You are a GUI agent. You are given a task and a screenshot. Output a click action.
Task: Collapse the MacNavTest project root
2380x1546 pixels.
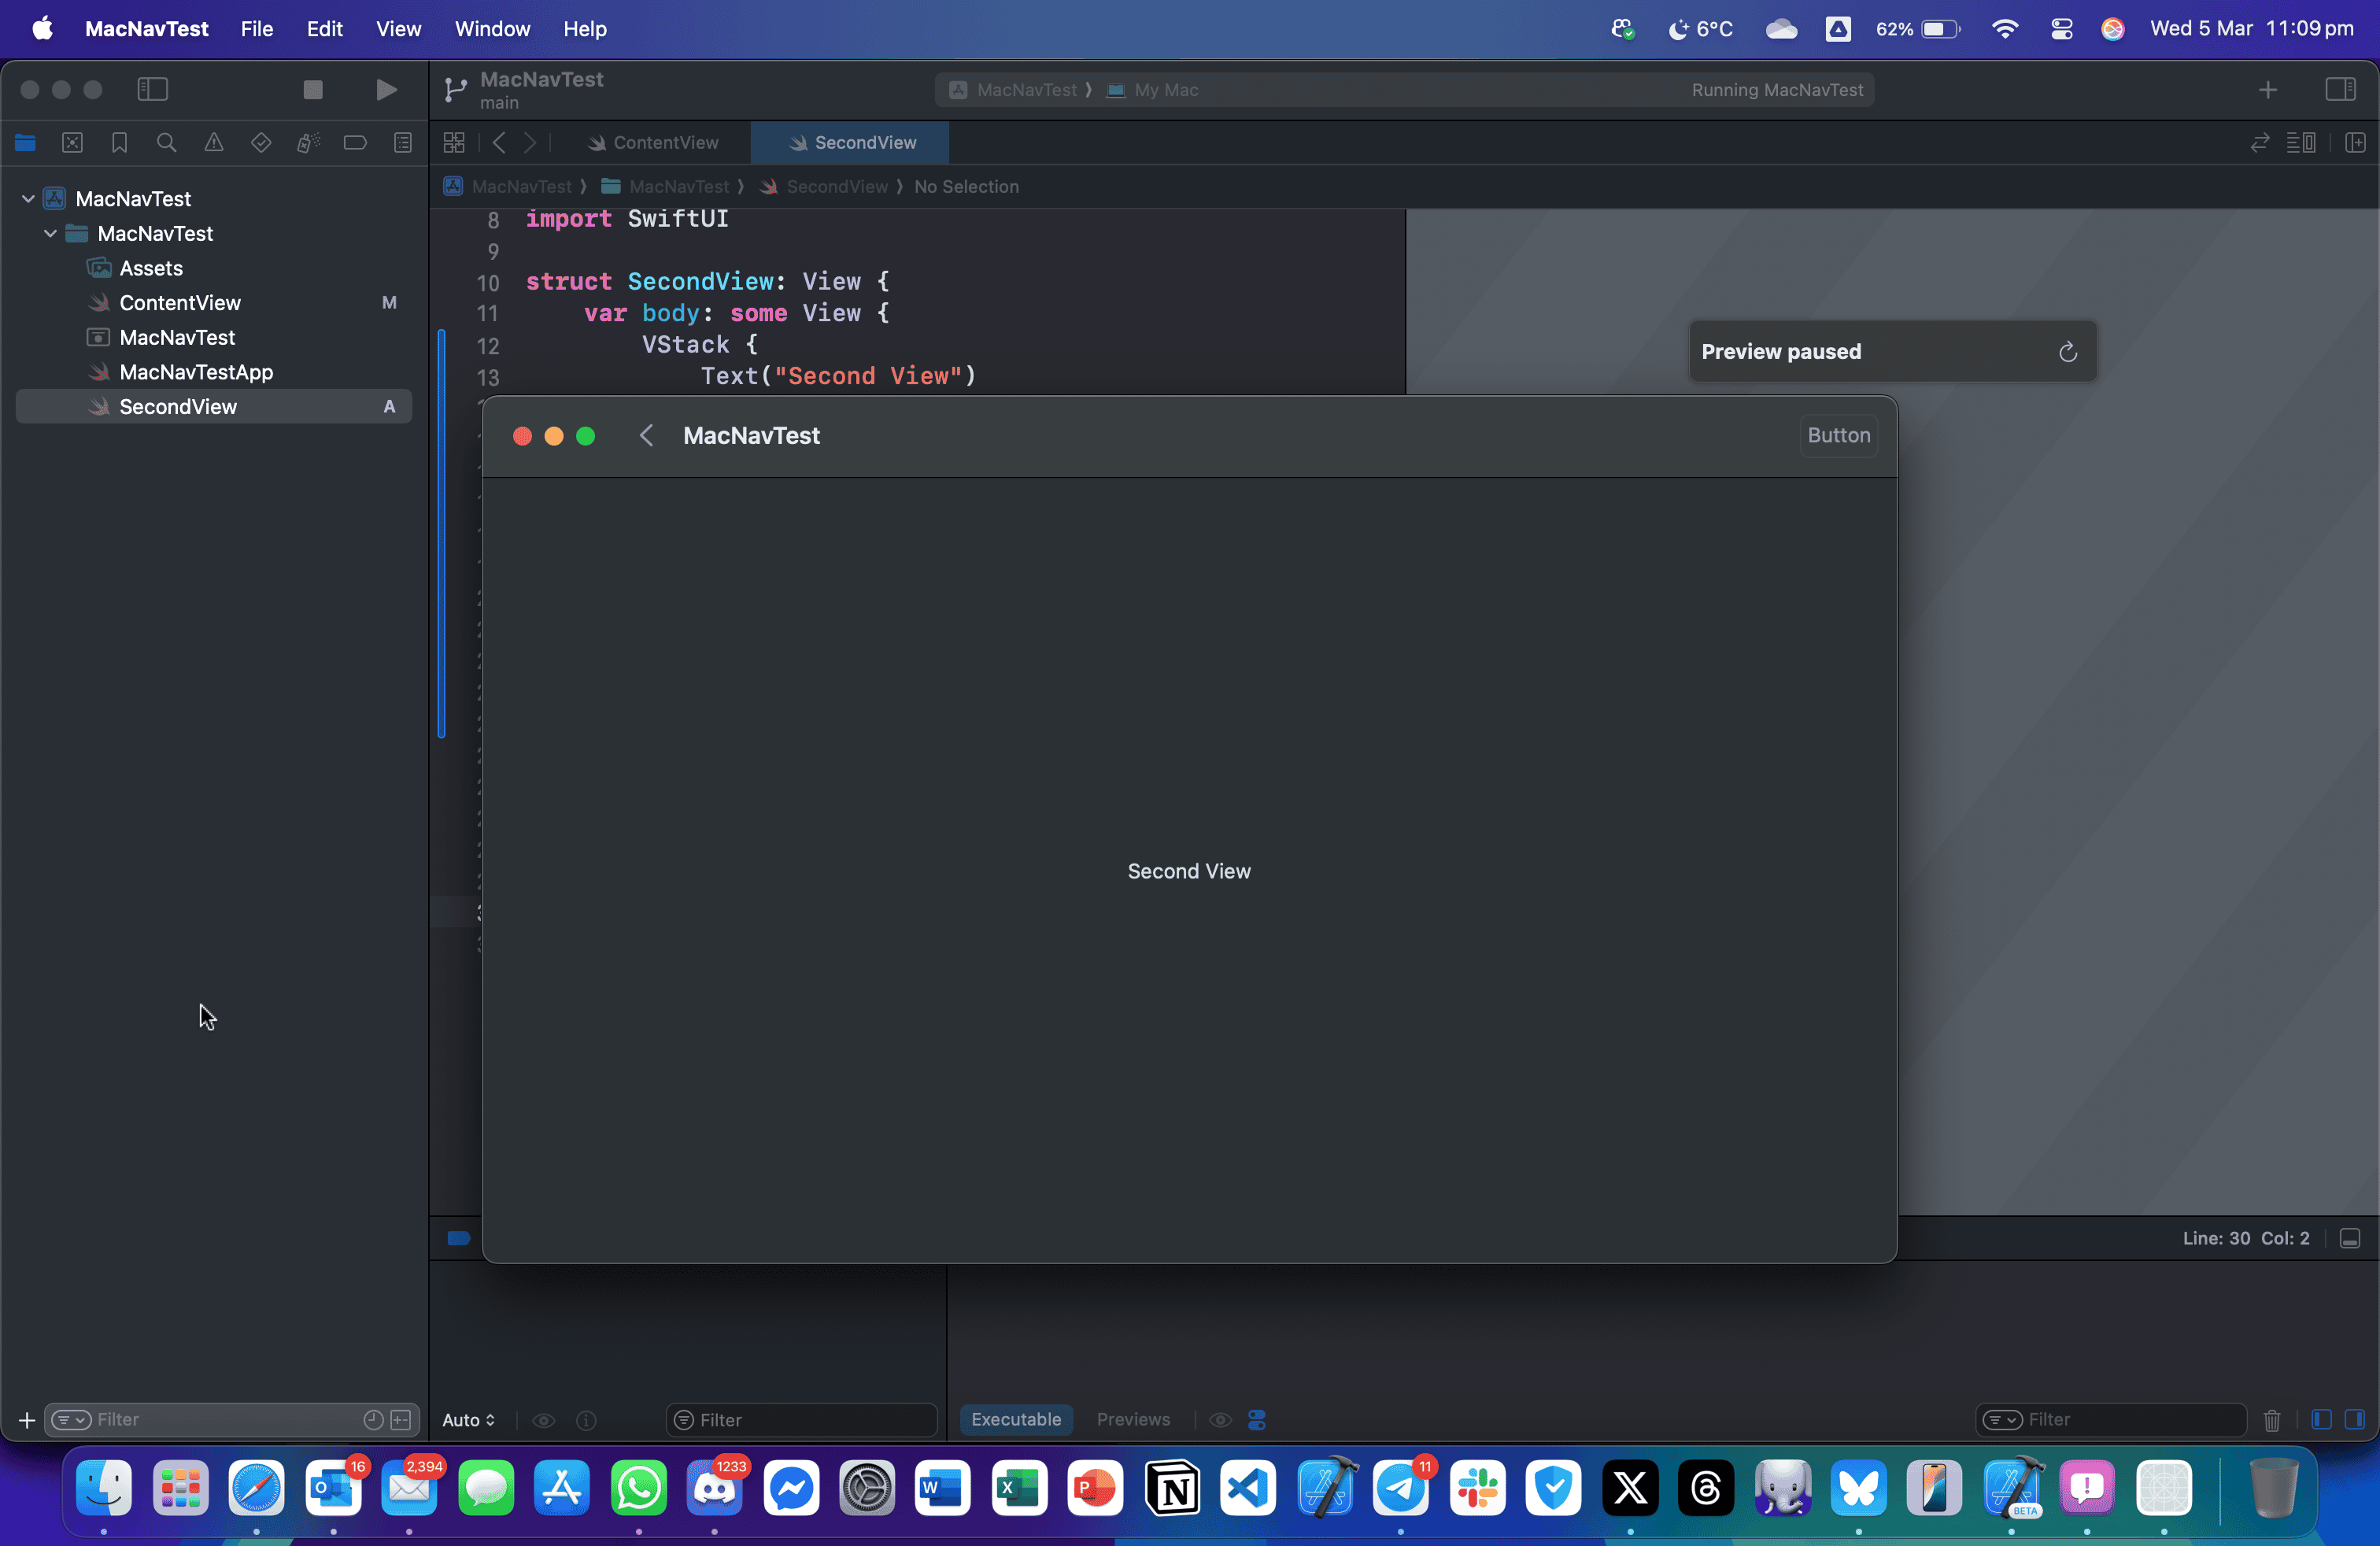point(28,199)
